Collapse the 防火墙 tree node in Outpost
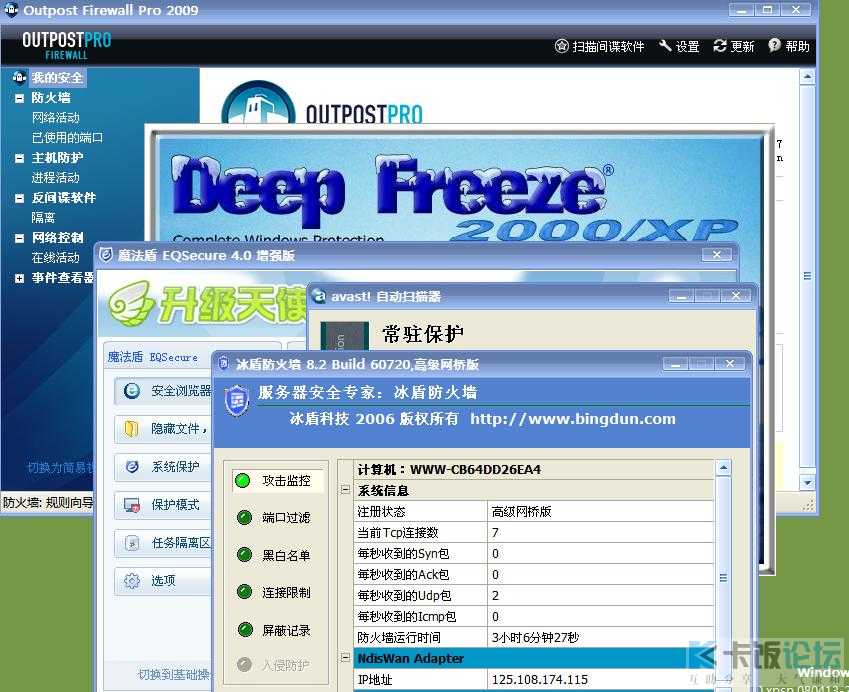 pyautogui.click(x=19, y=99)
